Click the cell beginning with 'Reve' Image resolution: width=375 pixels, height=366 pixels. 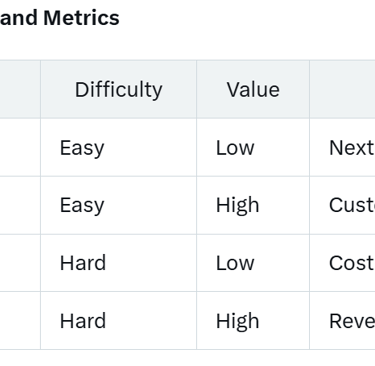(342, 321)
